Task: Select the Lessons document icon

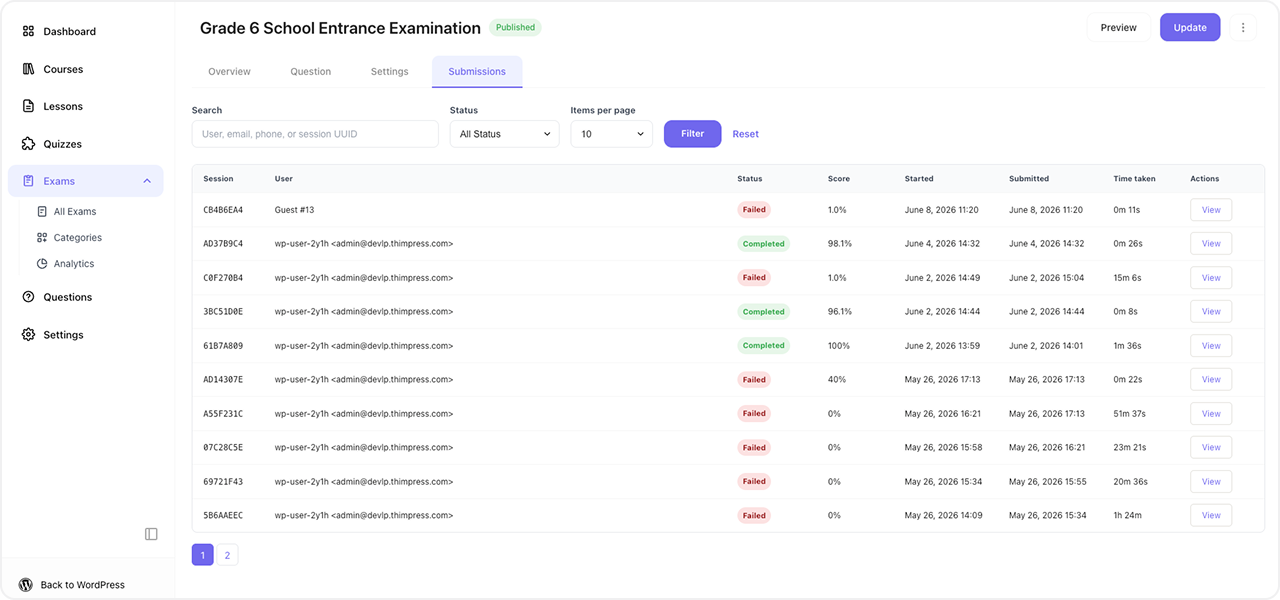Action: pyautogui.click(x=28, y=106)
